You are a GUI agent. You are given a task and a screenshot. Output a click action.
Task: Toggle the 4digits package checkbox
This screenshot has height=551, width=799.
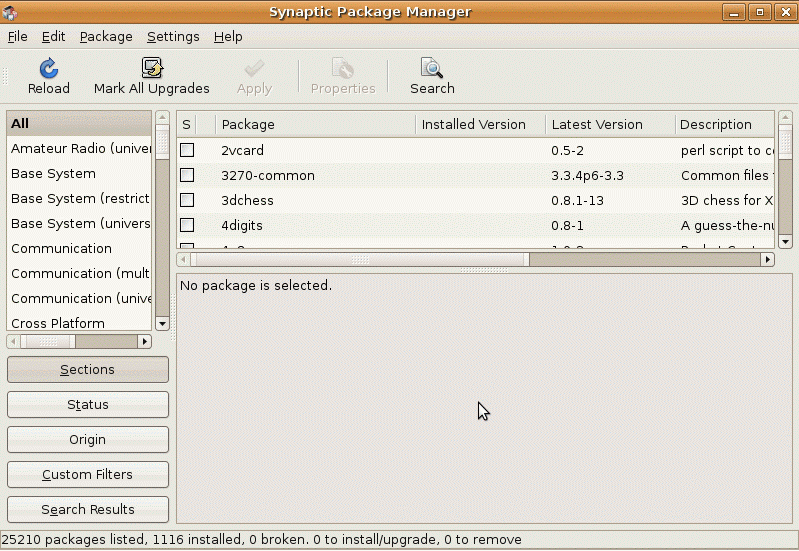[x=187, y=225]
